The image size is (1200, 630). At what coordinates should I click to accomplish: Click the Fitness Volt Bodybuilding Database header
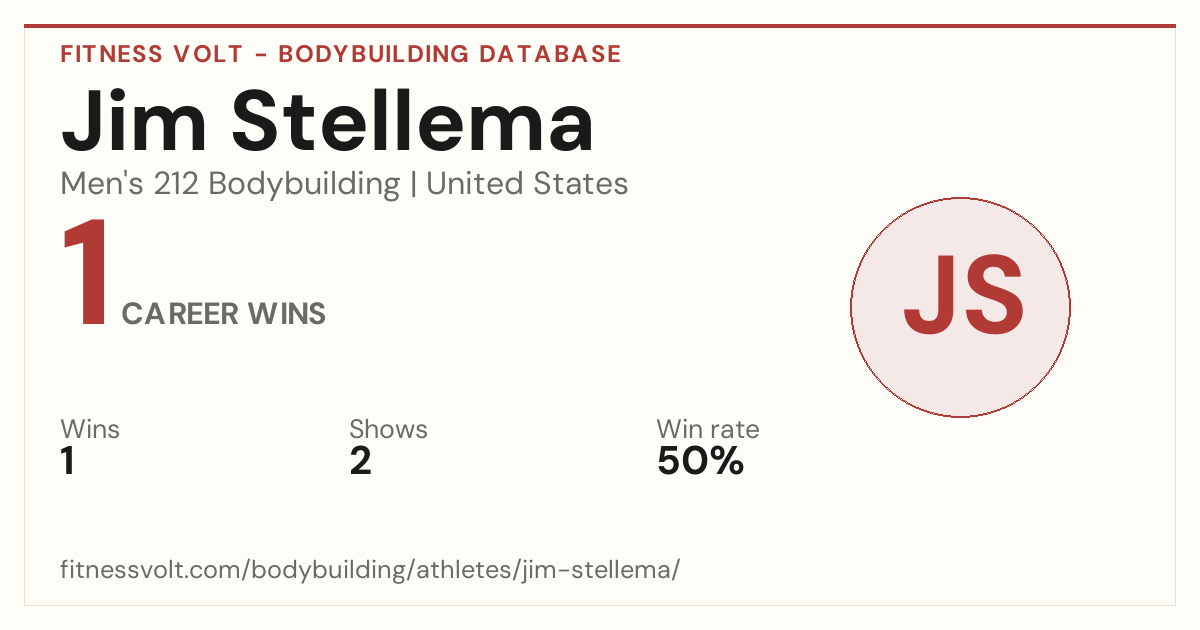(x=341, y=54)
